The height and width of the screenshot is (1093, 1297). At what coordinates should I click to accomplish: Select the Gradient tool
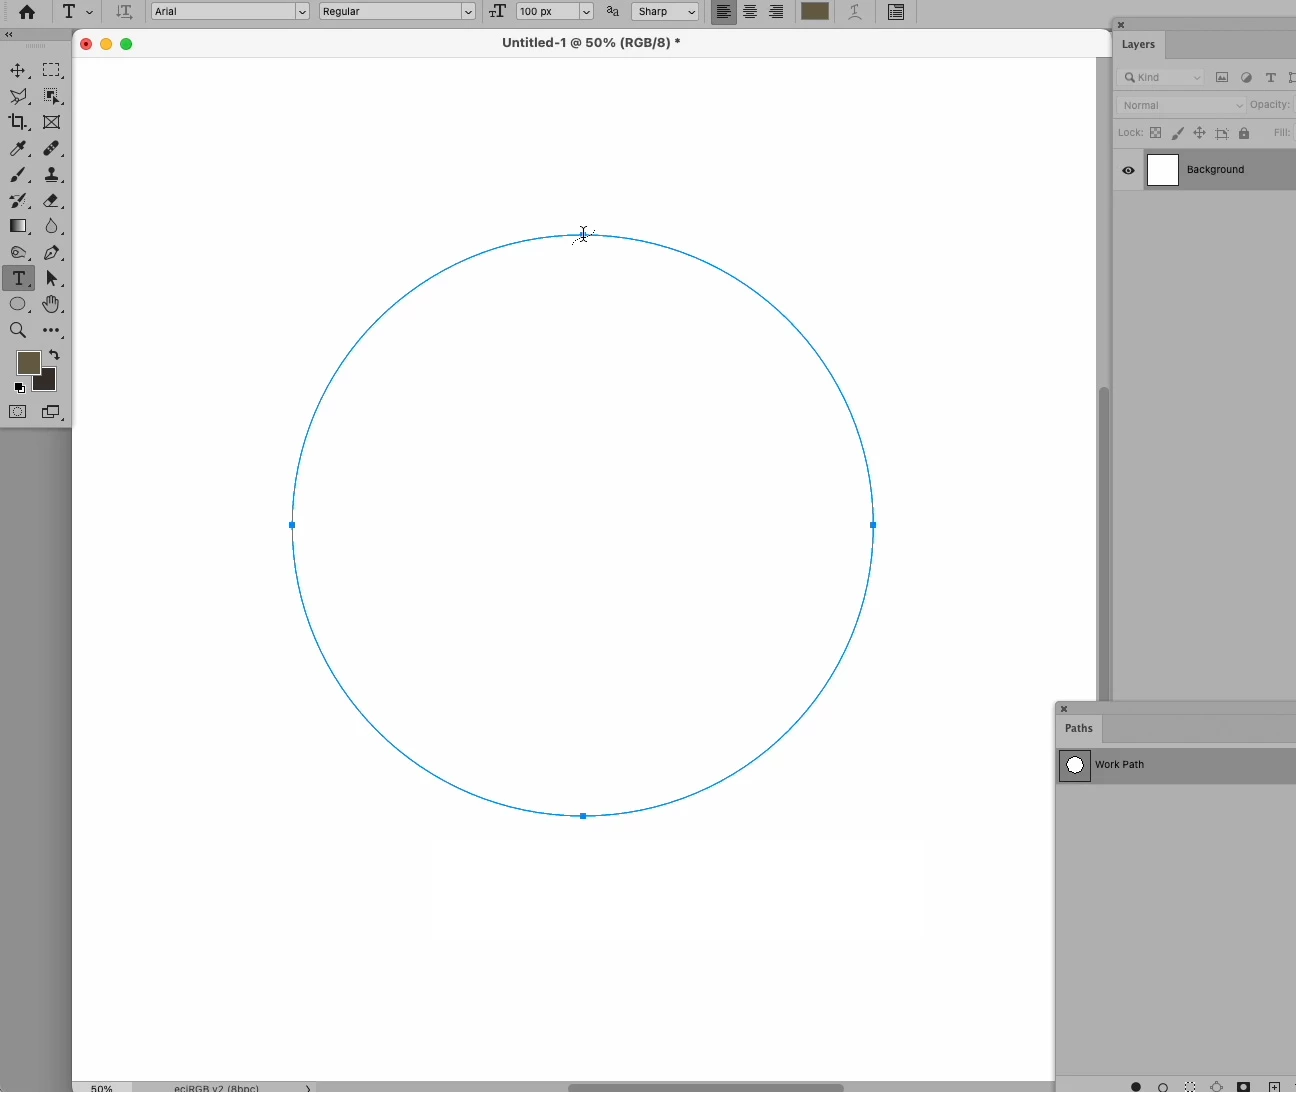click(x=18, y=227)
